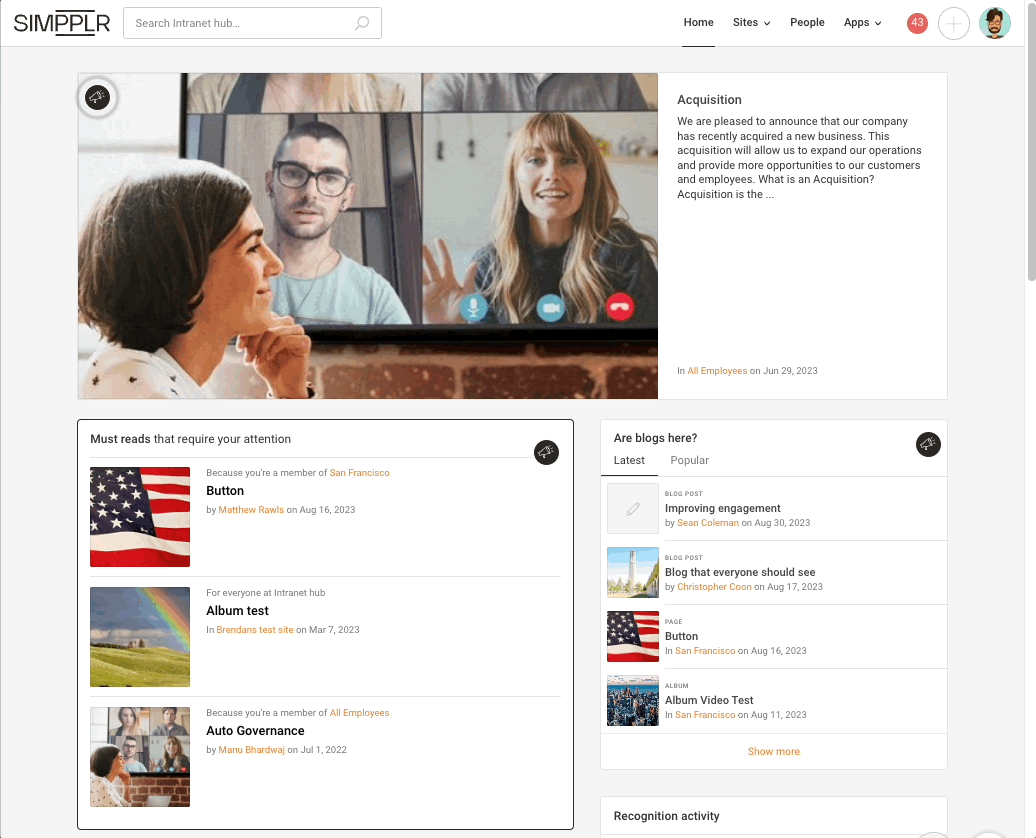Click the Must reads panel heading text
Viewport: 1036px width, 838px height.
click(190, 439)
